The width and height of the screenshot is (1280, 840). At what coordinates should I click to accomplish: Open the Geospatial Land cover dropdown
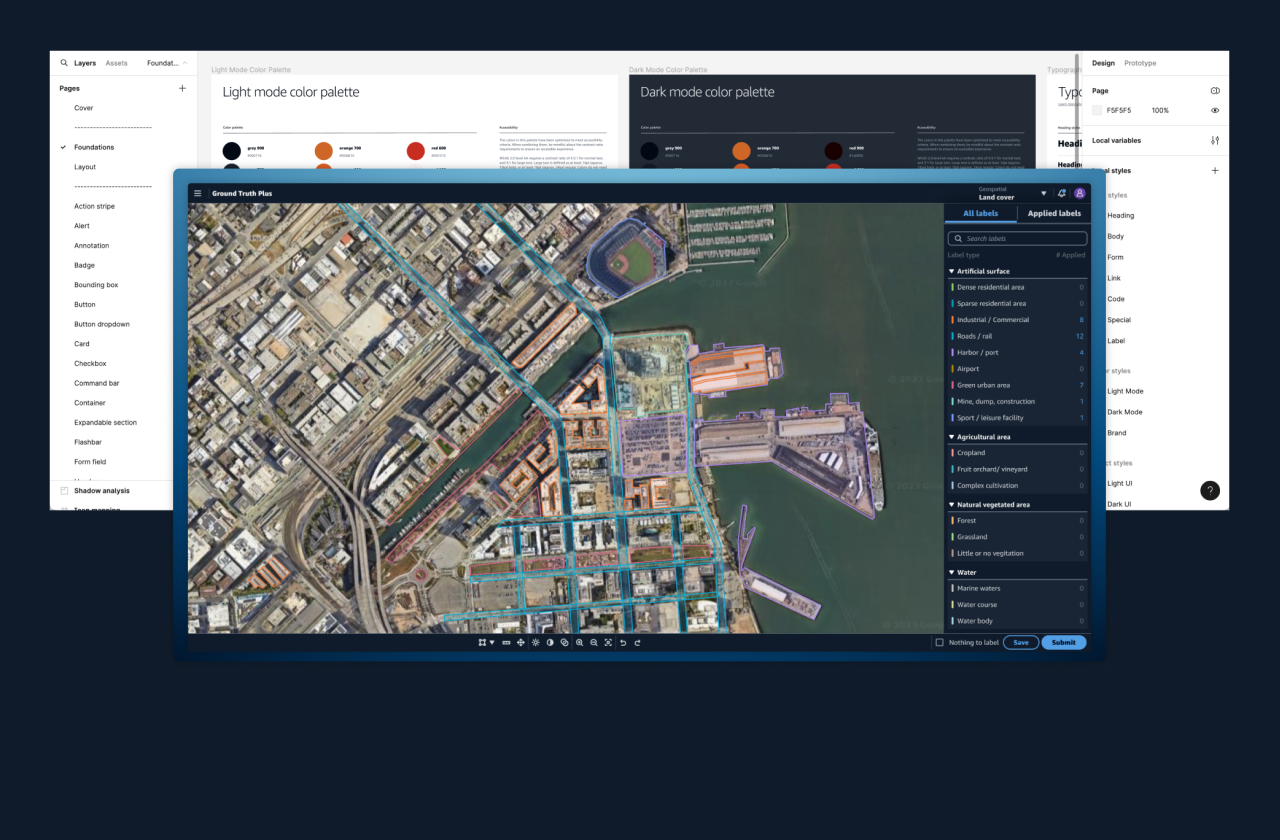[x=1043, y=193]
